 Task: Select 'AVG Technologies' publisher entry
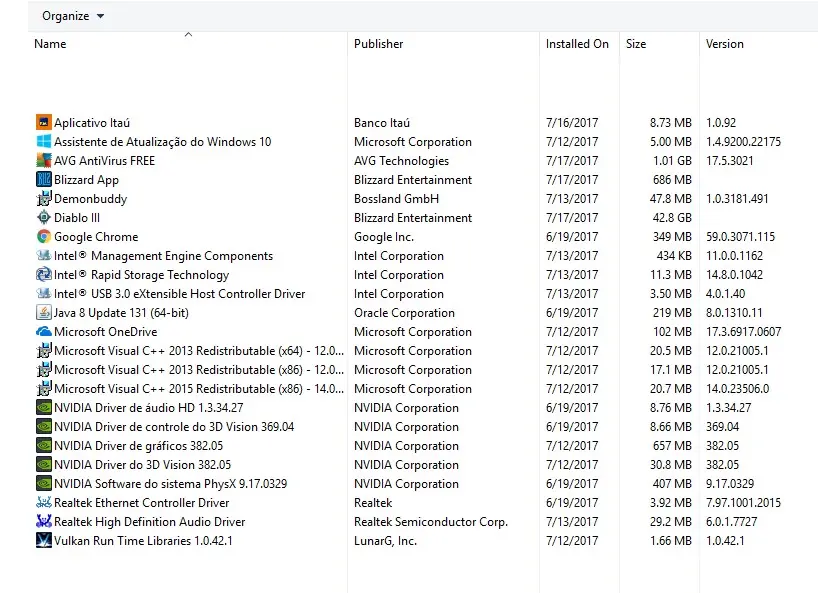pyautogui.click(x=402, y=161)
